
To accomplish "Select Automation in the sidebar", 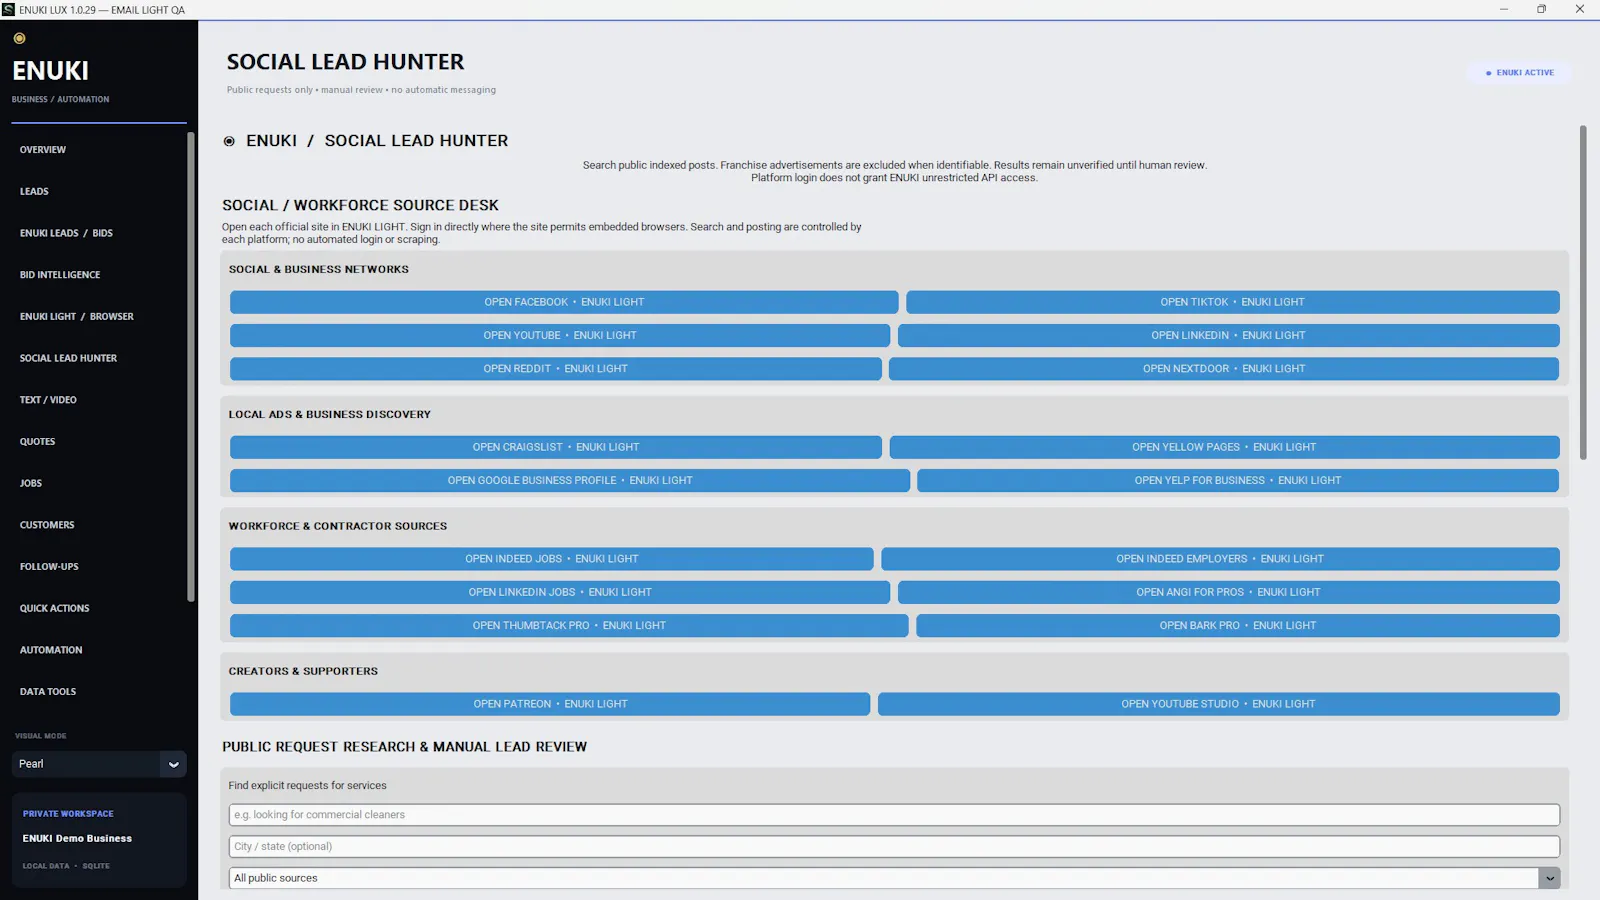I will [51, 650].
